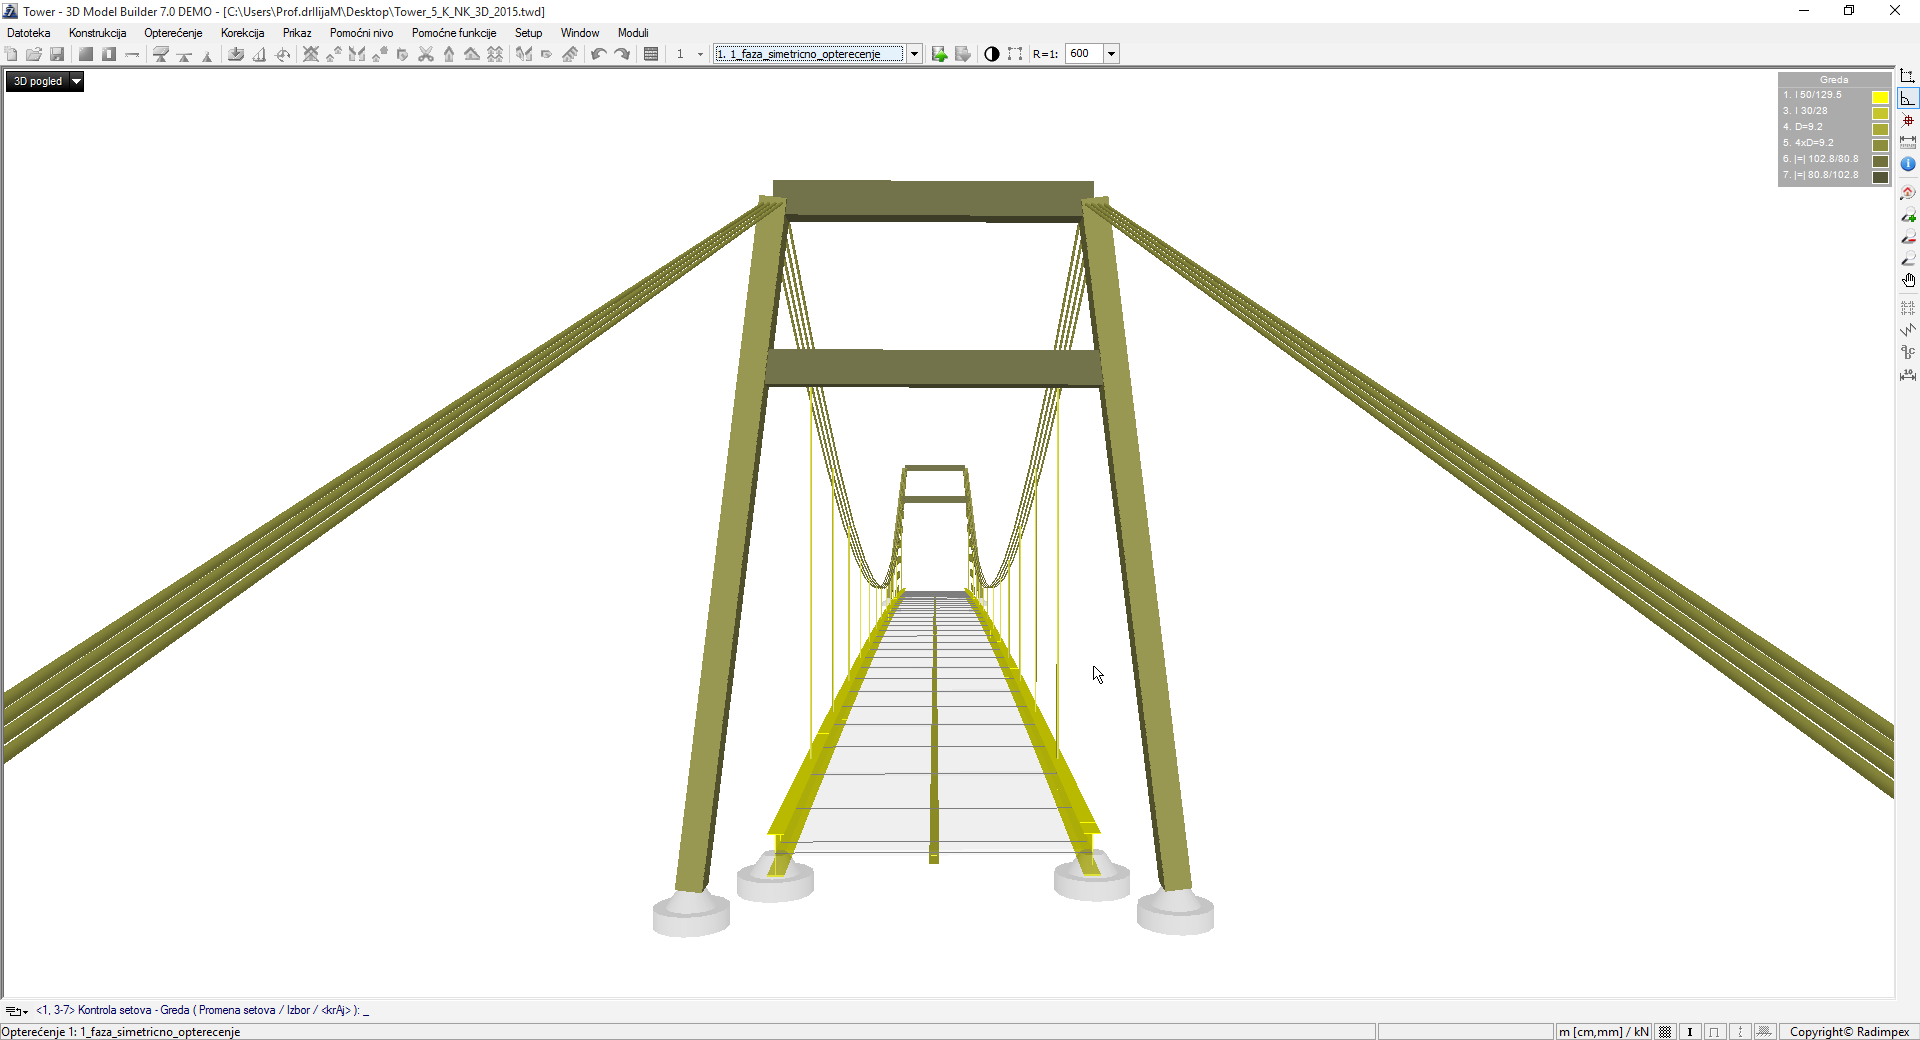Click the zoom in magnifier icon

click(1908, 215)
